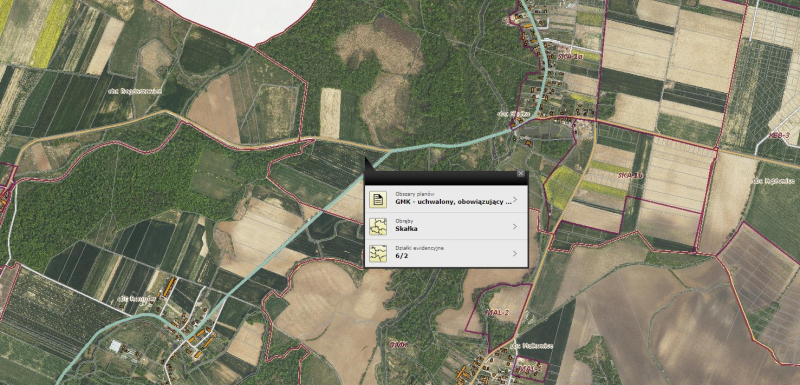Click the SKA-1b plan area label

[630, 175]
